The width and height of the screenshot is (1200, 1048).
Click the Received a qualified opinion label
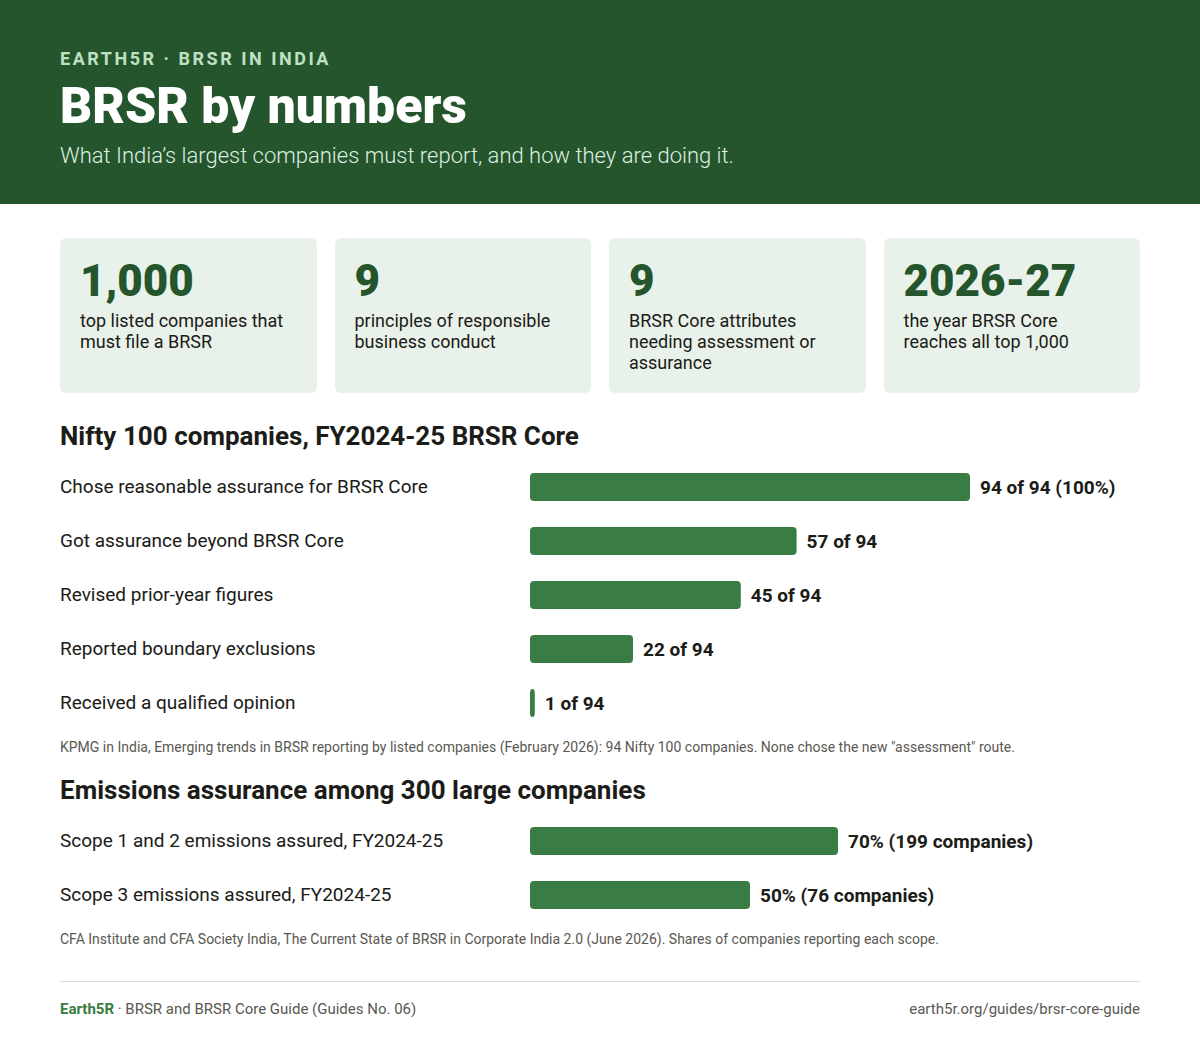coord(178,703)
